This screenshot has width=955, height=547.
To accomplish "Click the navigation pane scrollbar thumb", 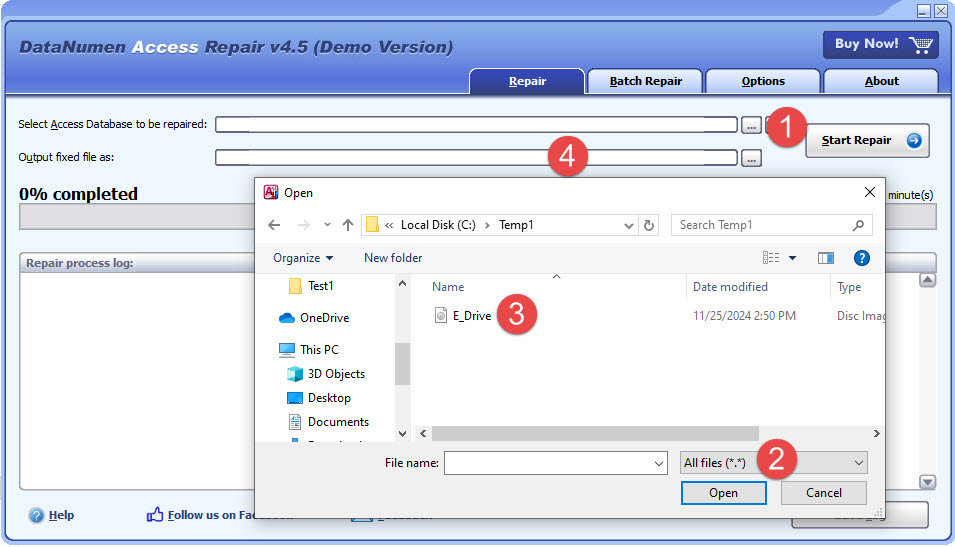I will pos(402,364).
